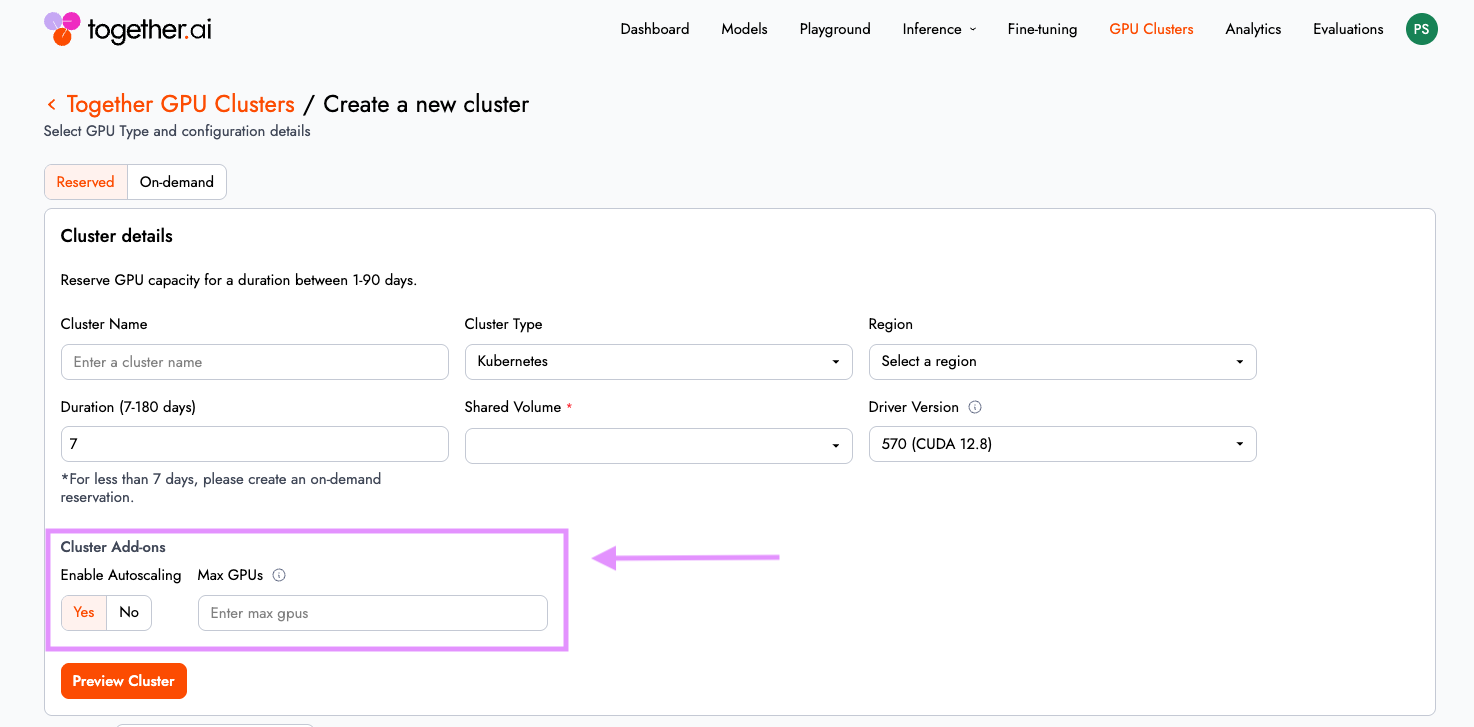This screenshot has width=1474, height=727.
Task: Click the 'Reserve GPU capacity' description text
Action: click(x=239, y=280)
